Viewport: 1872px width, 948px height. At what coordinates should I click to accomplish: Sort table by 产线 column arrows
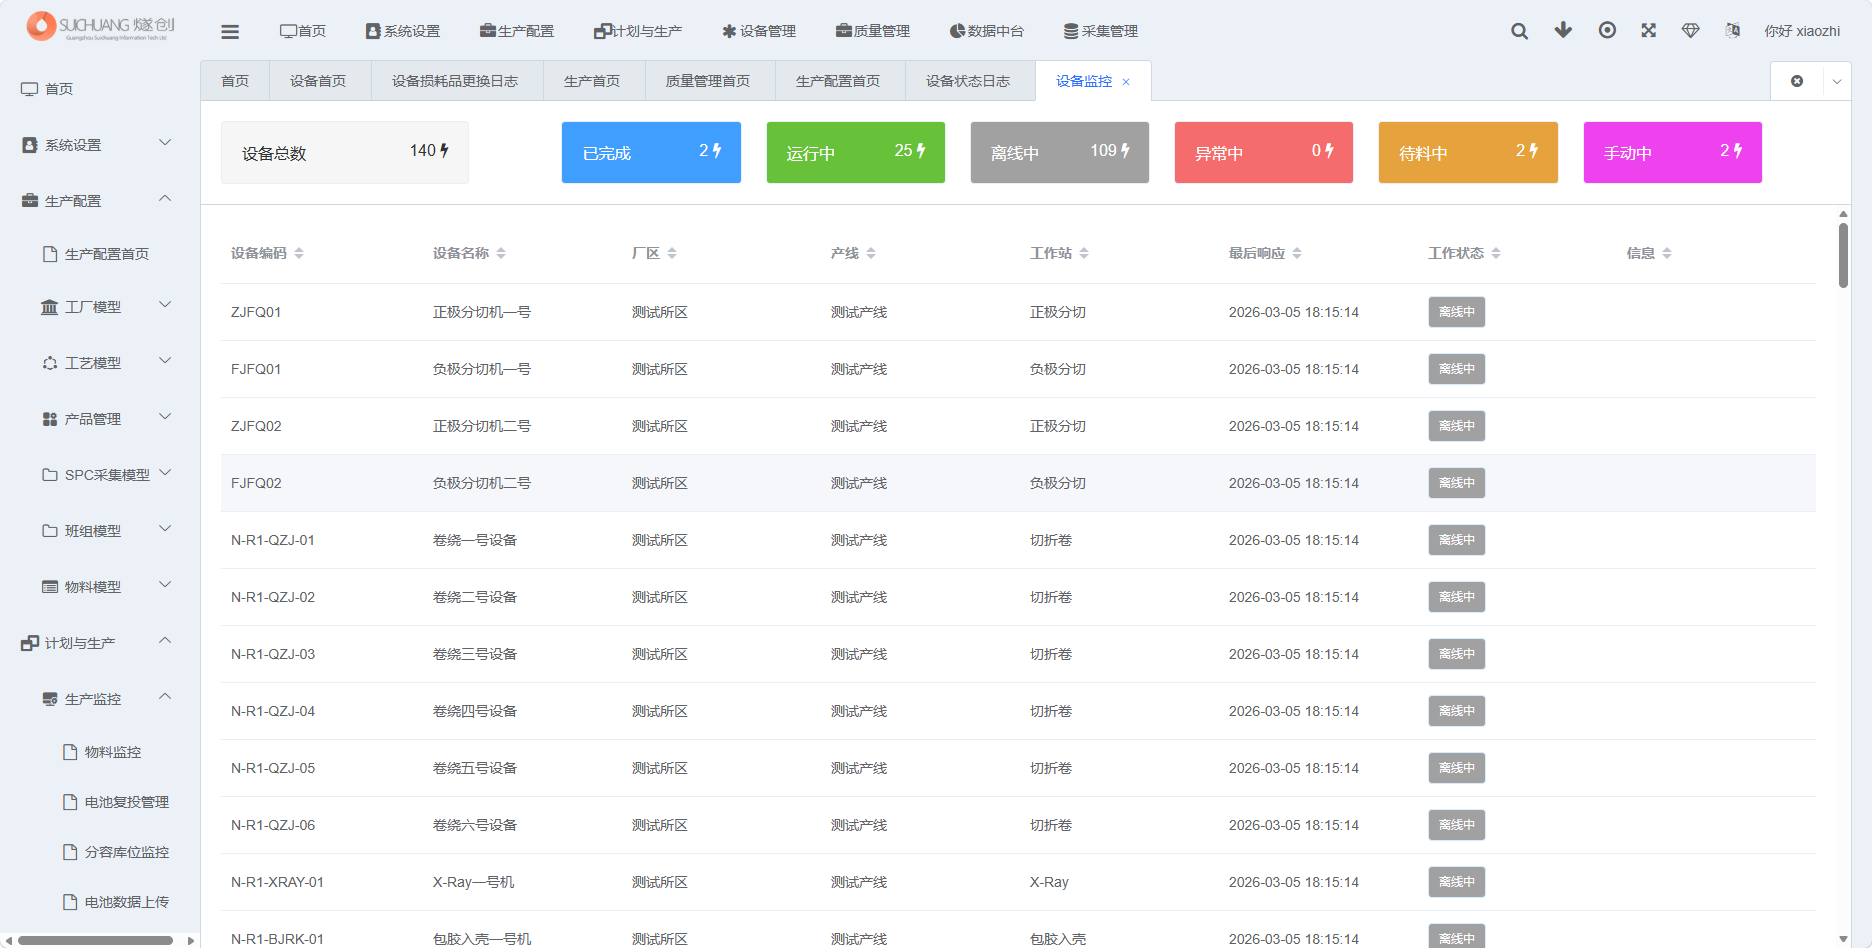pos(871,253)
